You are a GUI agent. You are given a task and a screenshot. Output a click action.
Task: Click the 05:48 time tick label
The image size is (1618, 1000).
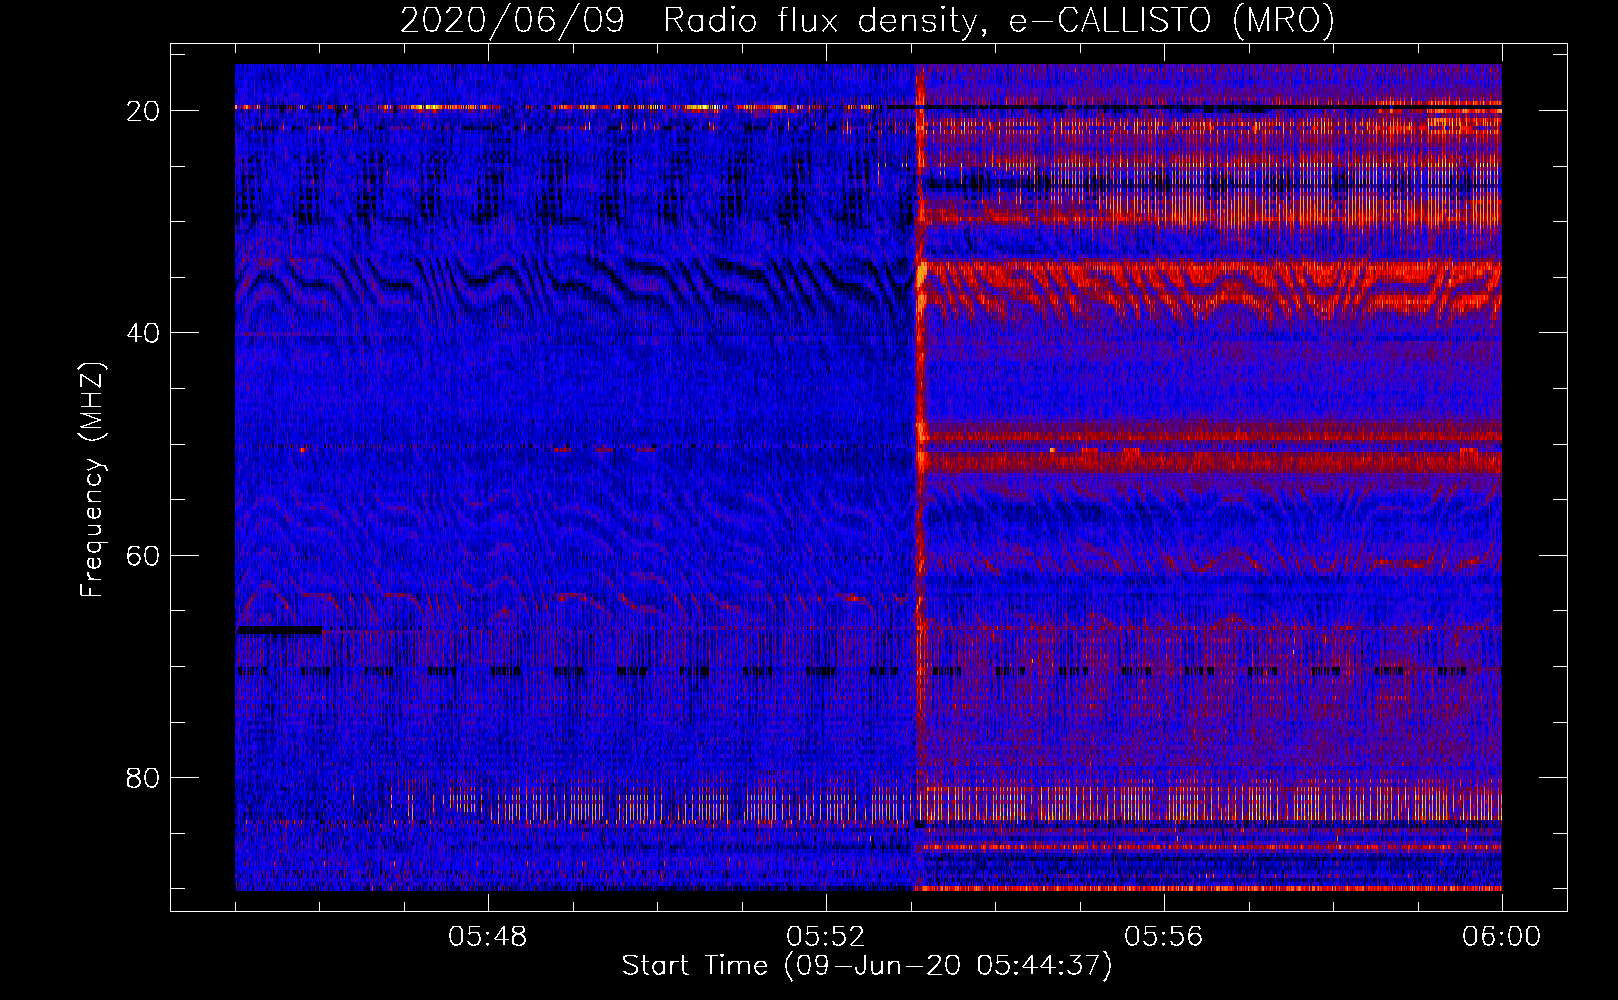click(488, 937)
